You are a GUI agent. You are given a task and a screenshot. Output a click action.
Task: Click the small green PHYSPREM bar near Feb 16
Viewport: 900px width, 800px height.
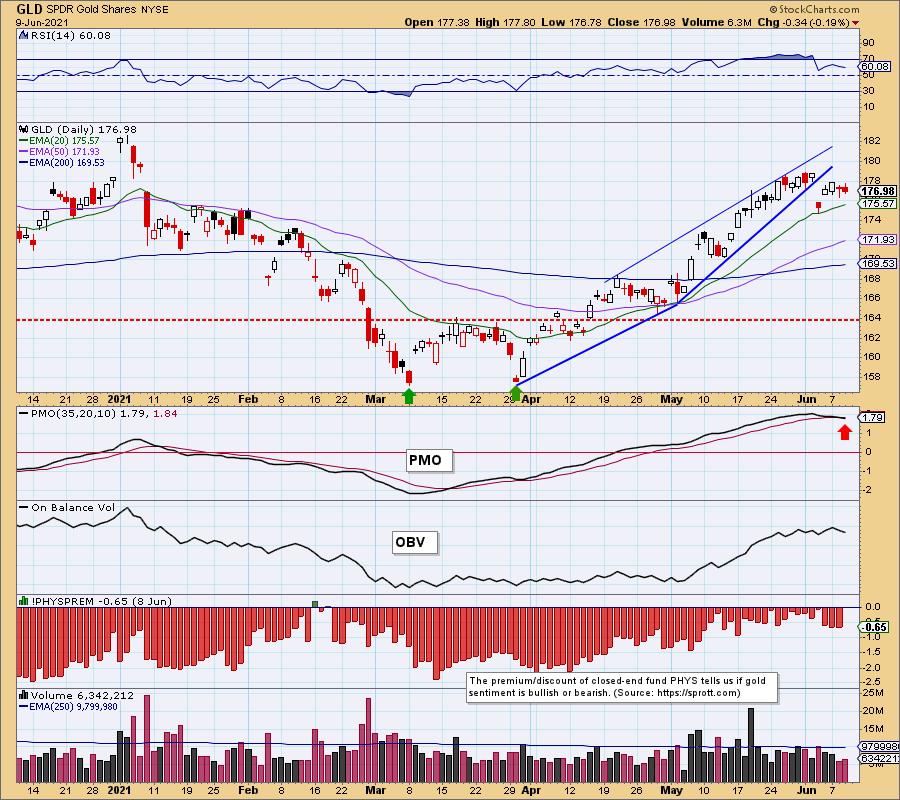click(x=315, y=604)
